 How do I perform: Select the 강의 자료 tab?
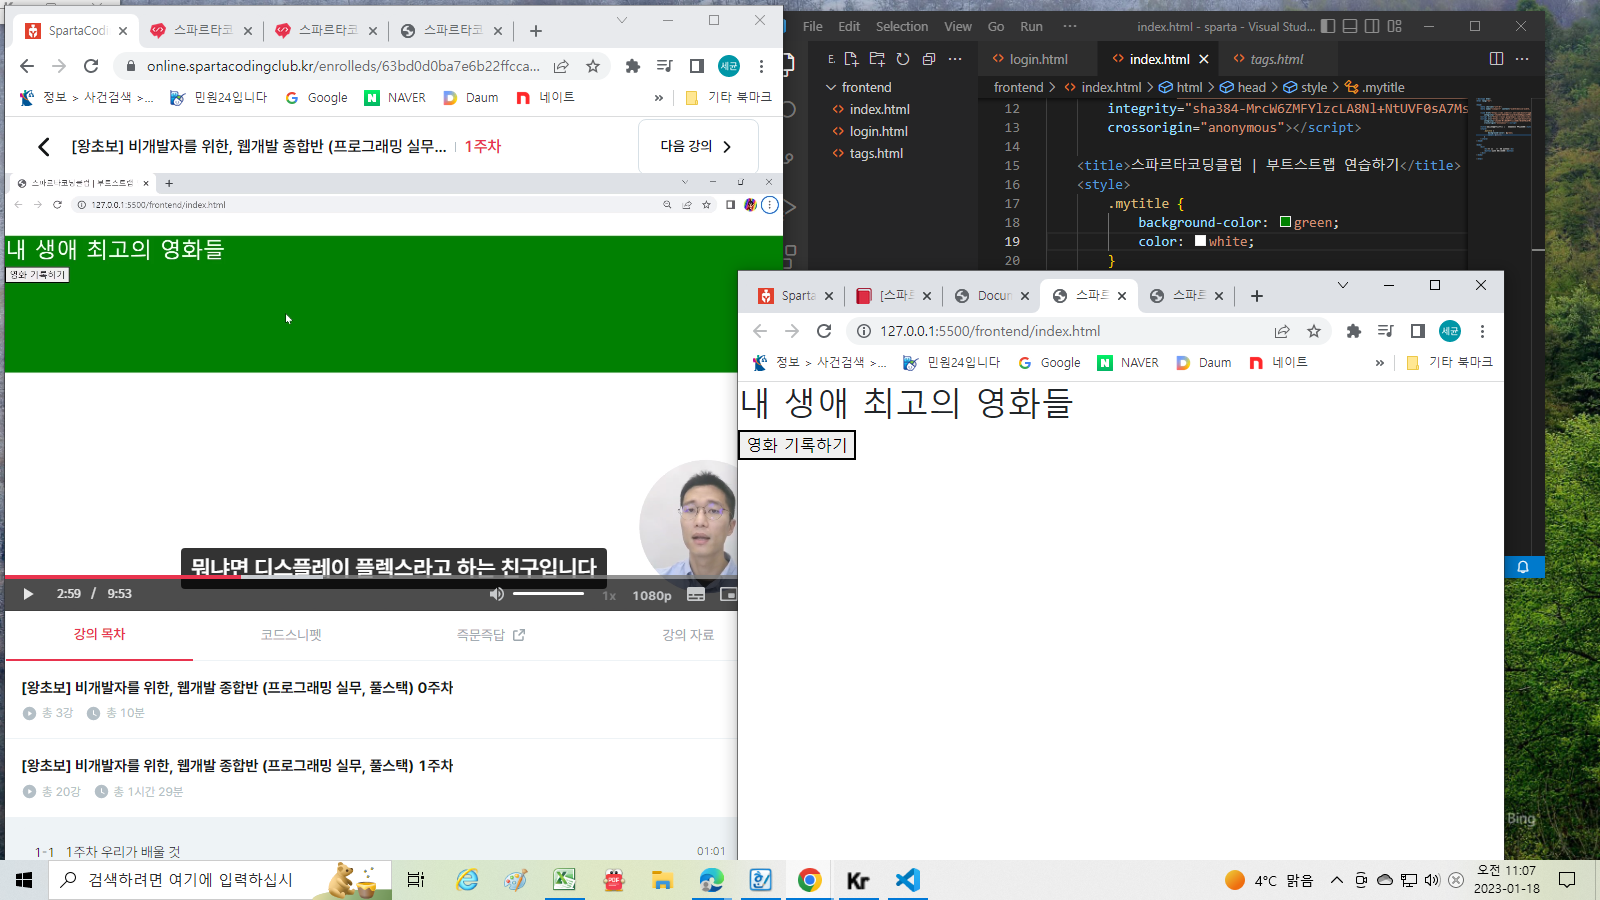(688, 634)
